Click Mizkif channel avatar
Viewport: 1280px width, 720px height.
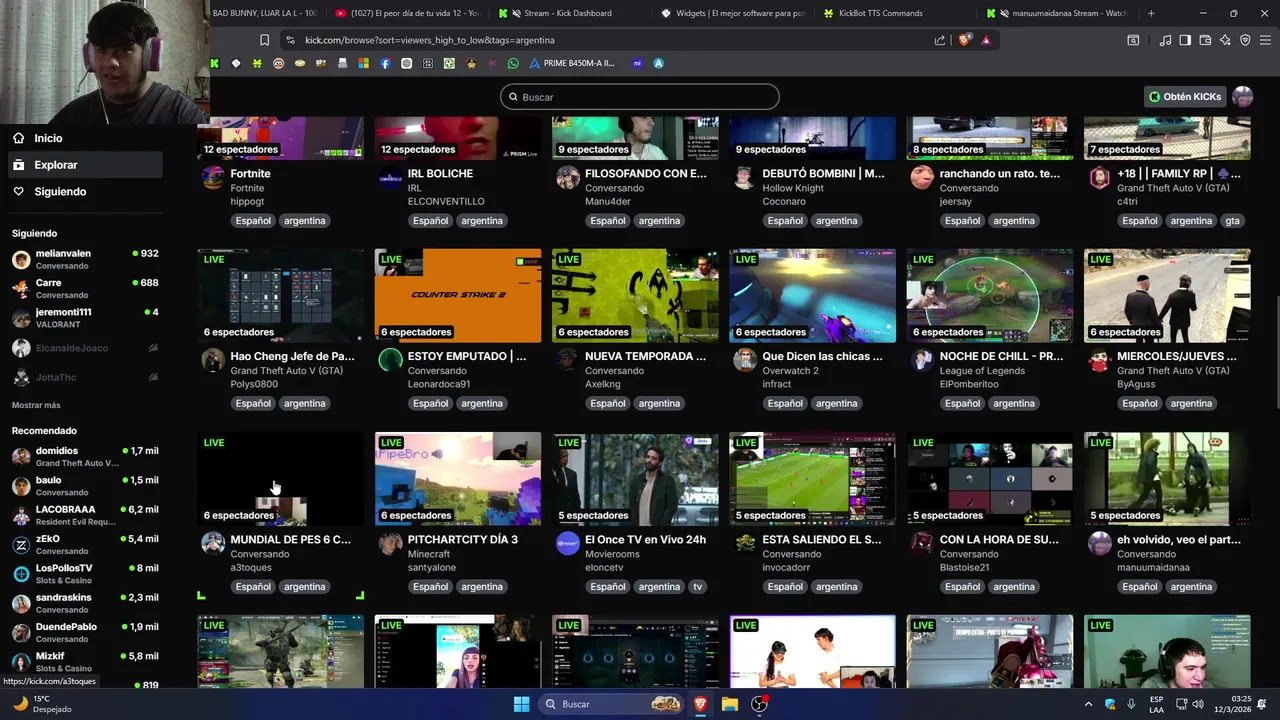(21, 662)
